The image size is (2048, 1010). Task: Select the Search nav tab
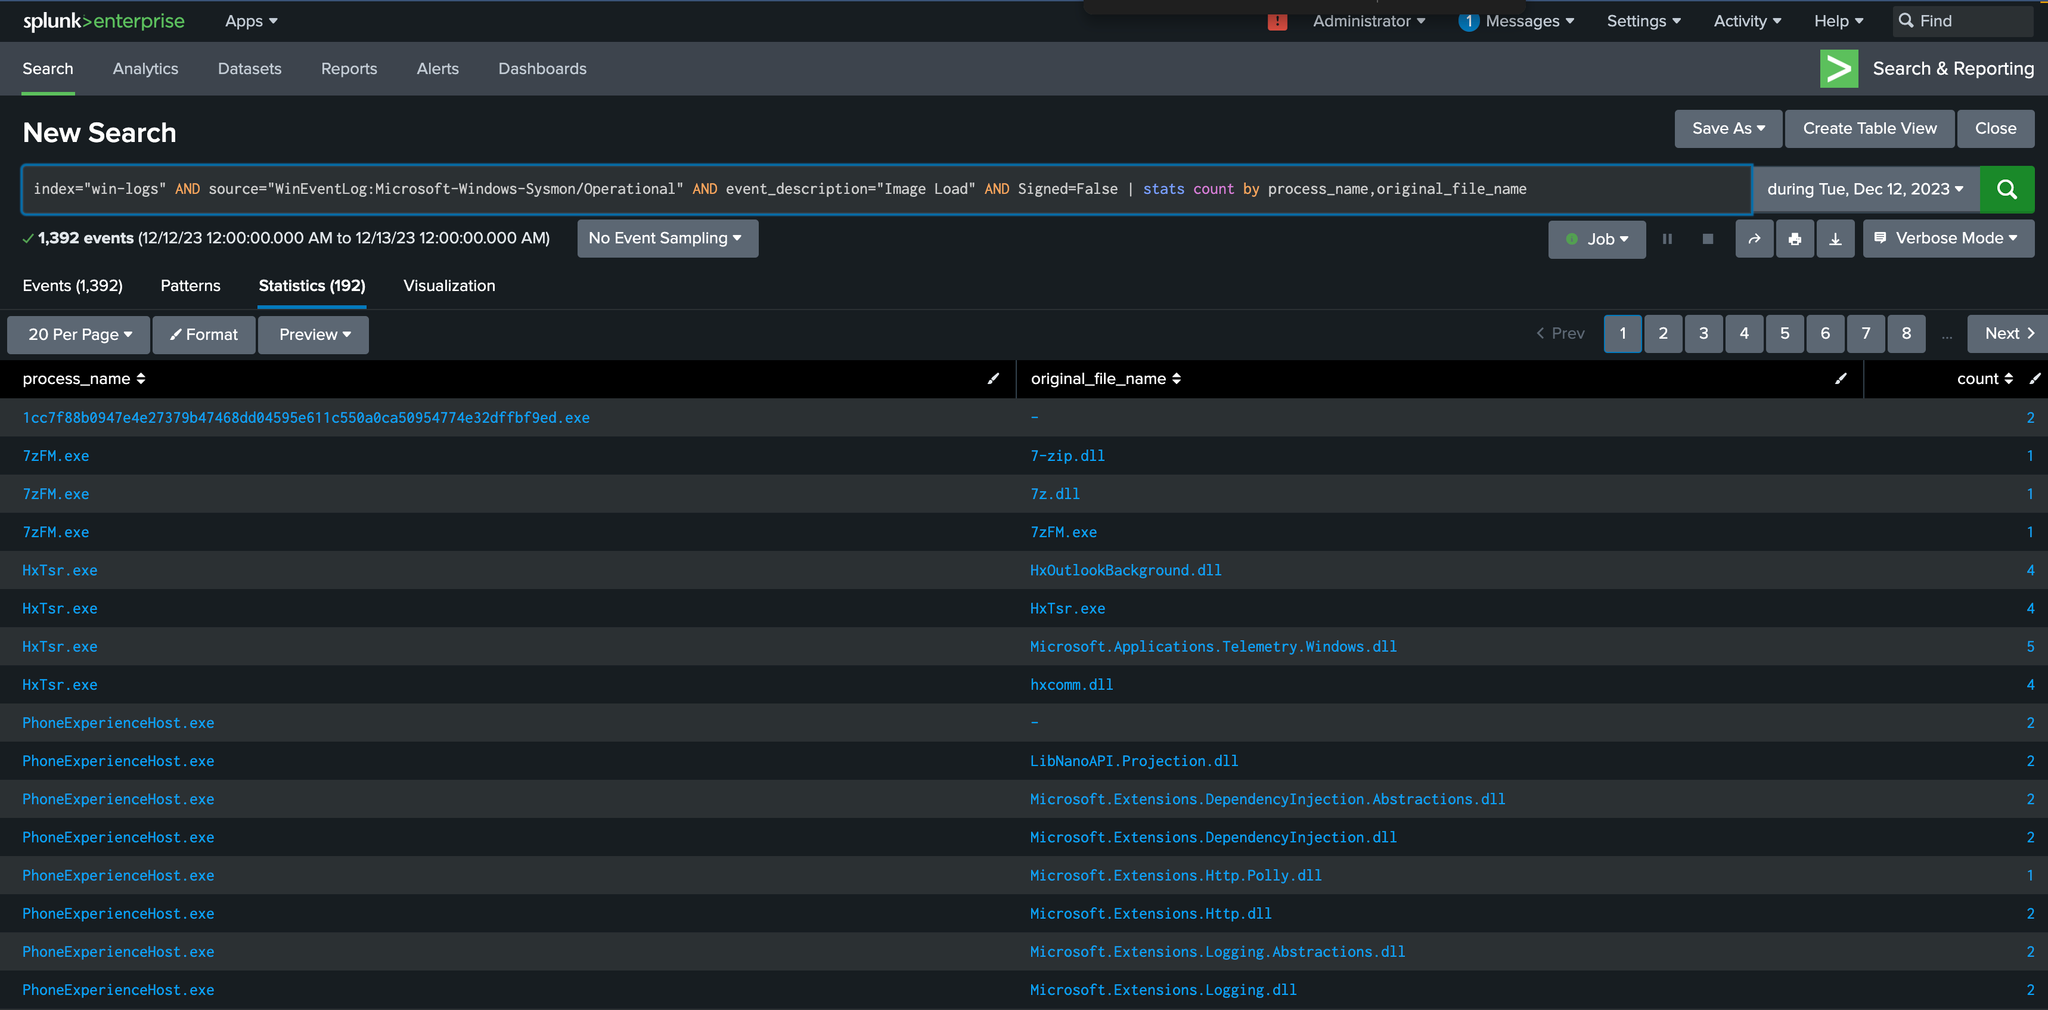(48, 69)
